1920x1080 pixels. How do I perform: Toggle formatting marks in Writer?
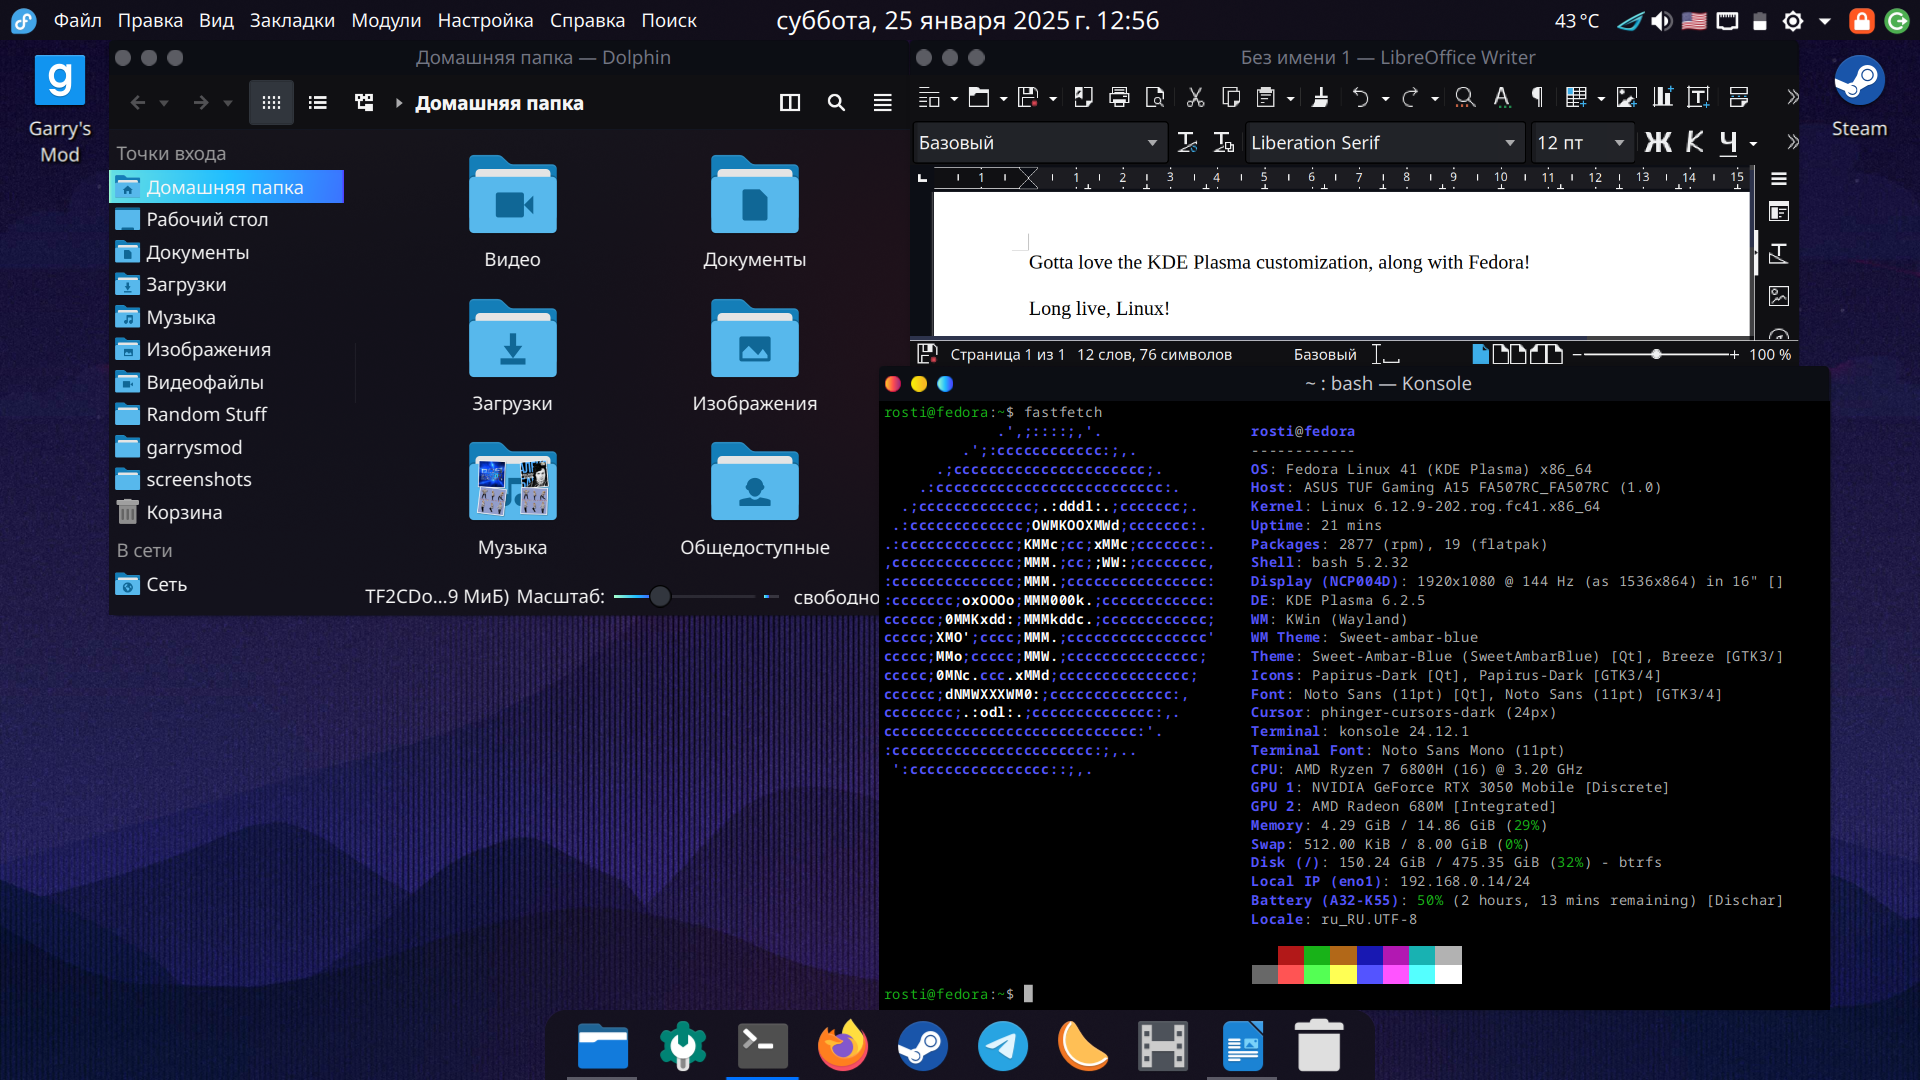1537,97
